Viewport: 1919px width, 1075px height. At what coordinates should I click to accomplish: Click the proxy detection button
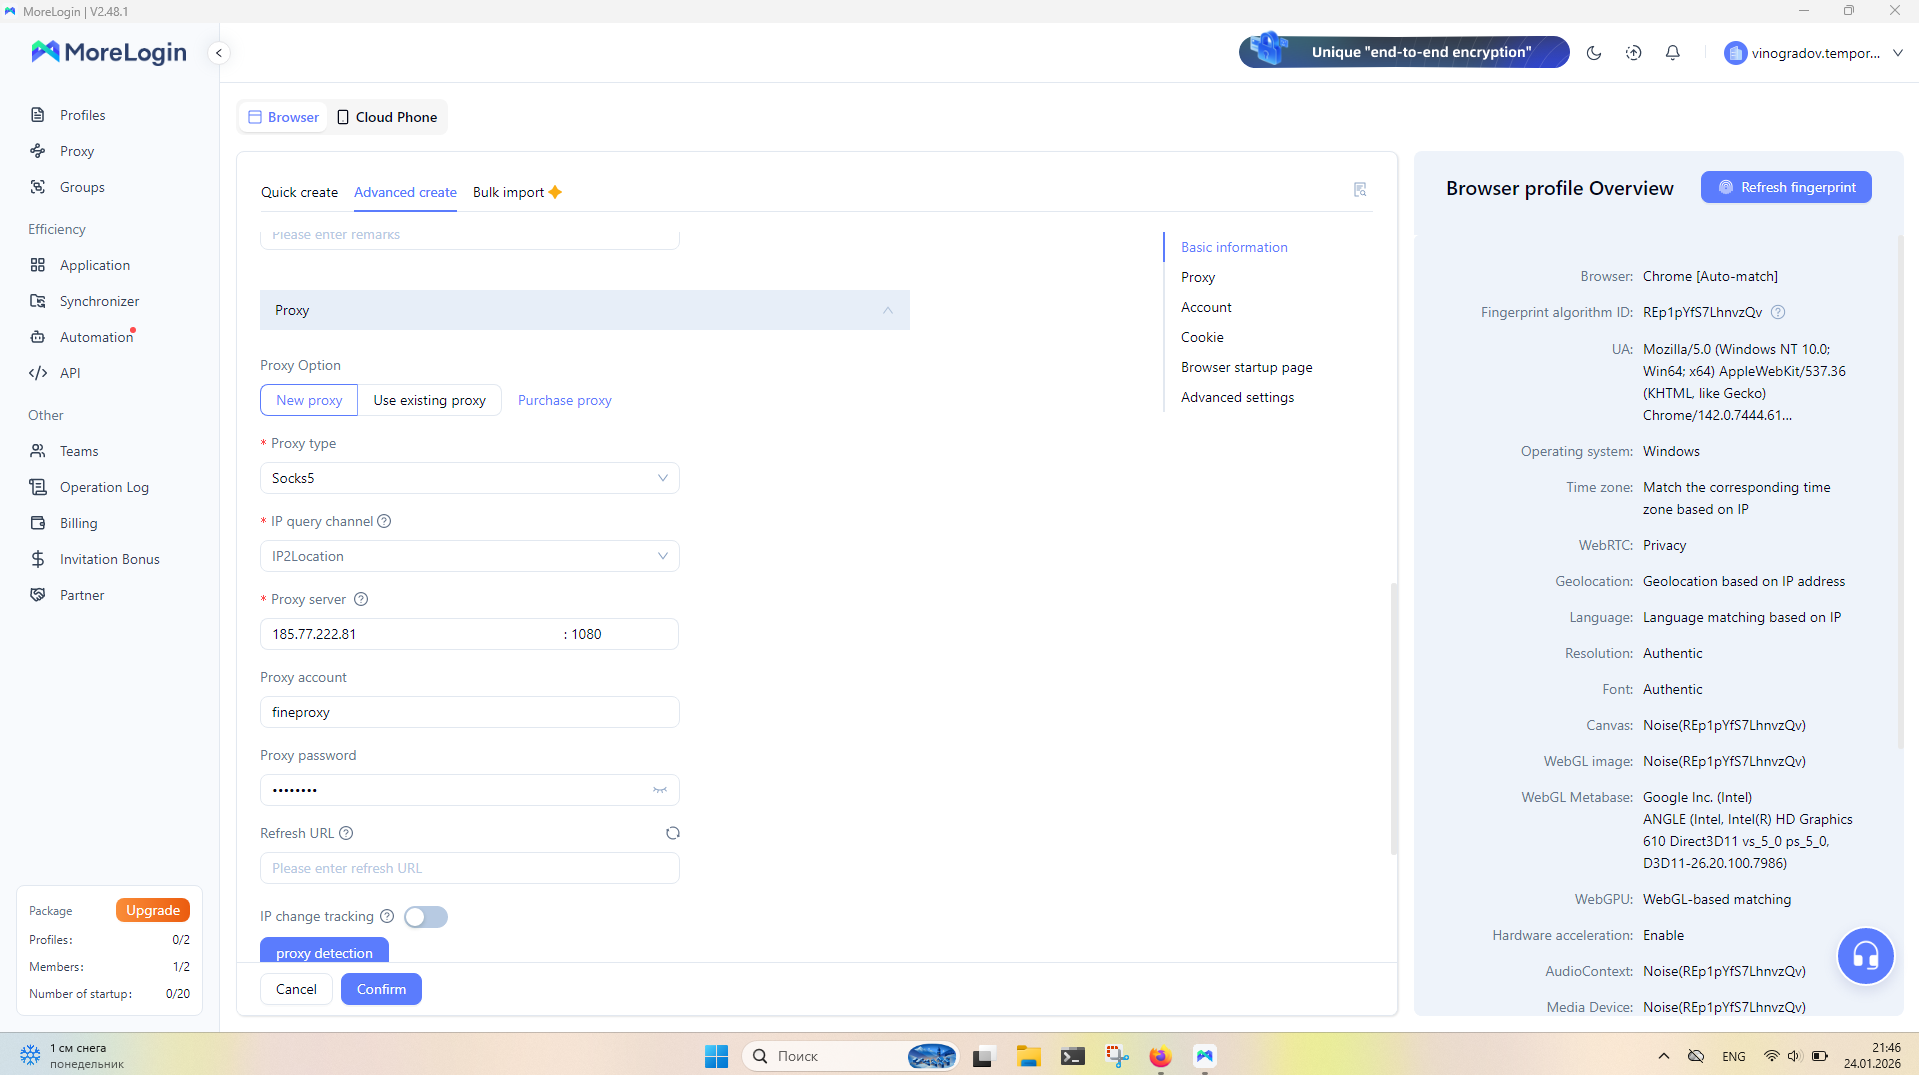324,951
